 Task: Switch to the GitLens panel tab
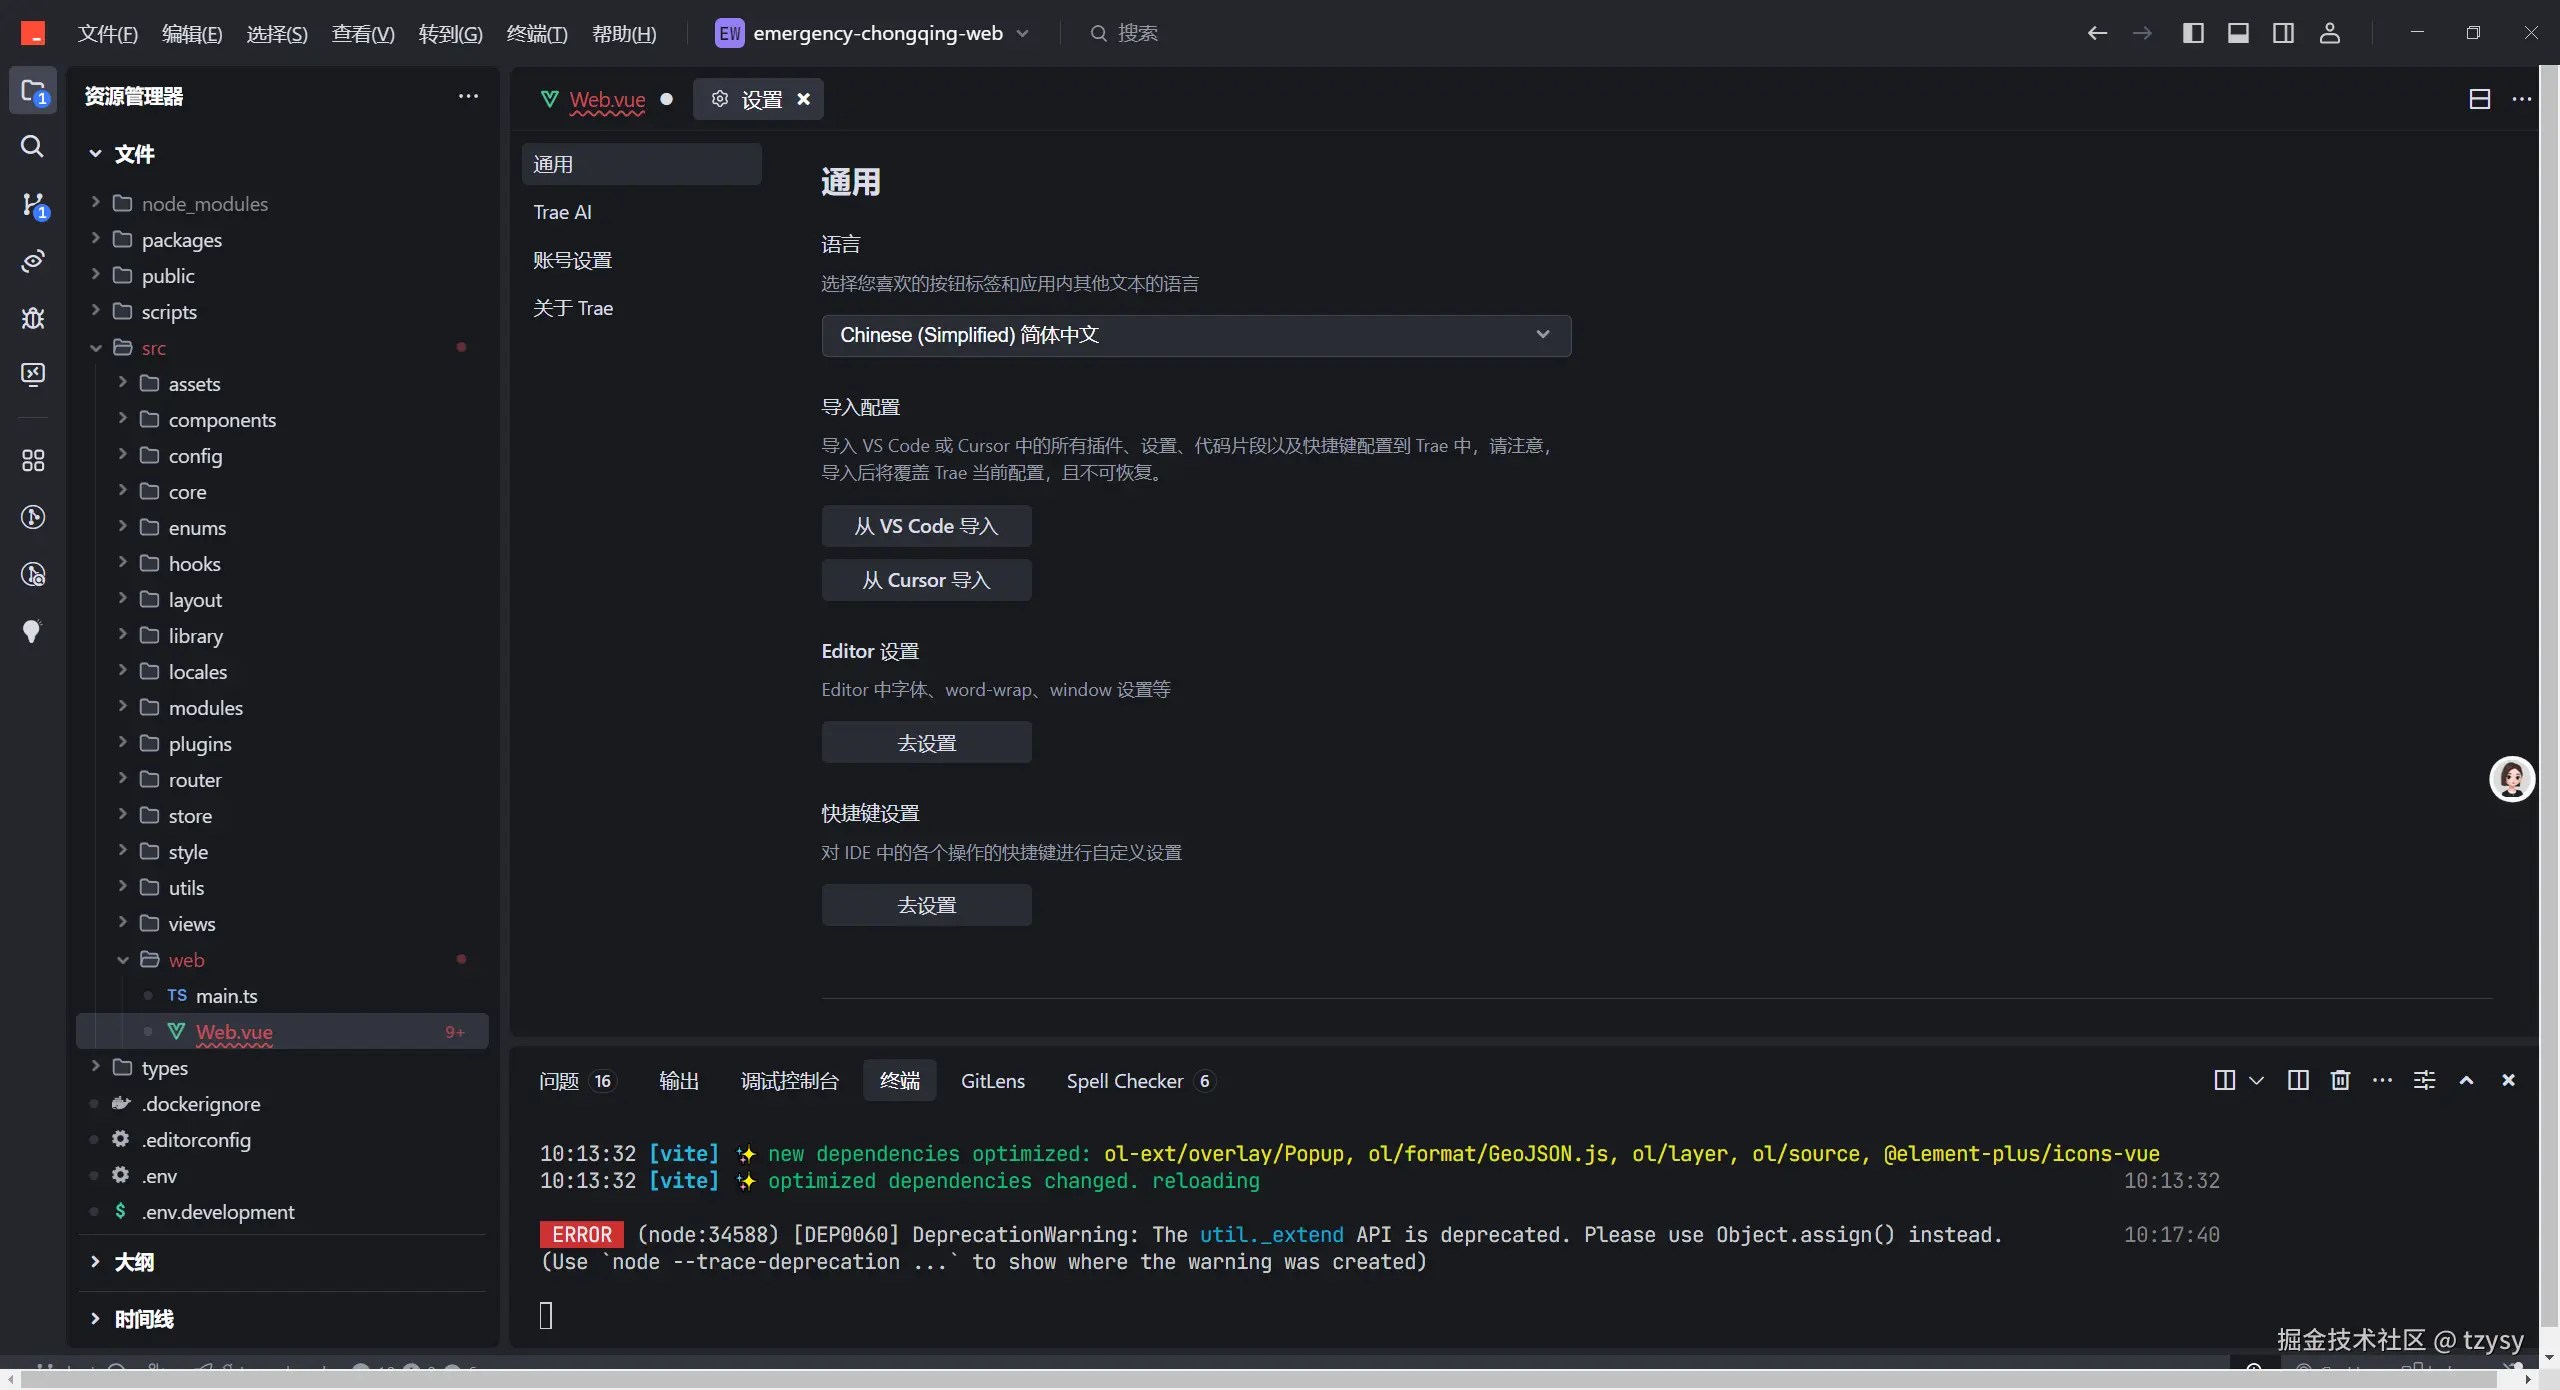[x=992, y=1081]
